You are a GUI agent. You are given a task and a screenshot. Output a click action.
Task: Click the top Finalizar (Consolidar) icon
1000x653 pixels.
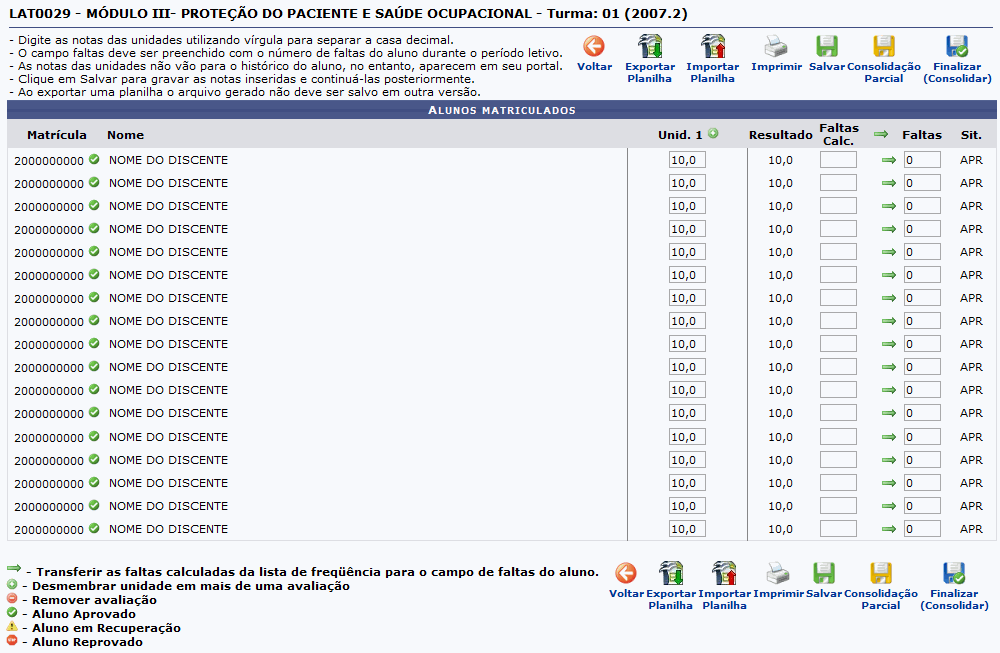click(x=957, y=46)
